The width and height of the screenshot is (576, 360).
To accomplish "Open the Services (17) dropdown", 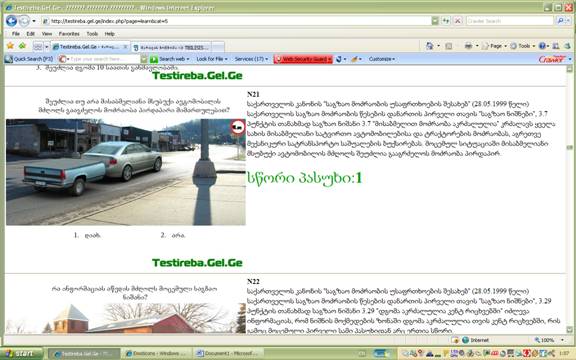I will click(251, 59).
